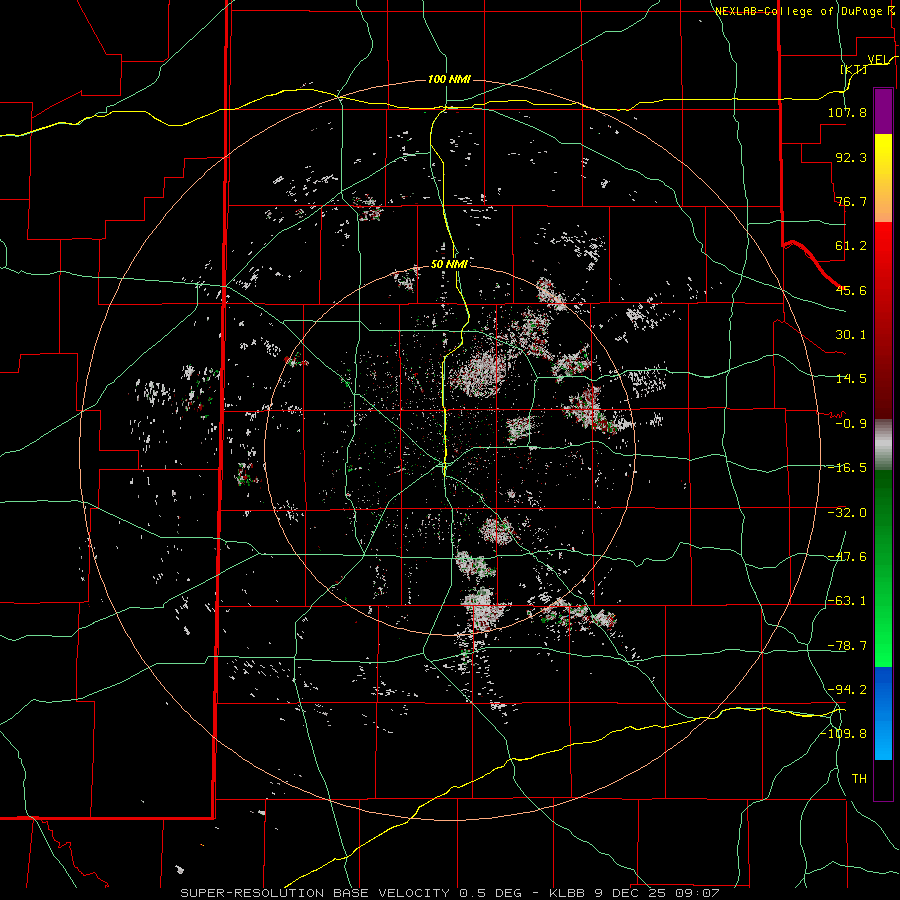
Task: Select the -63.1 value on velocity scale
Action: click(847, 601)
